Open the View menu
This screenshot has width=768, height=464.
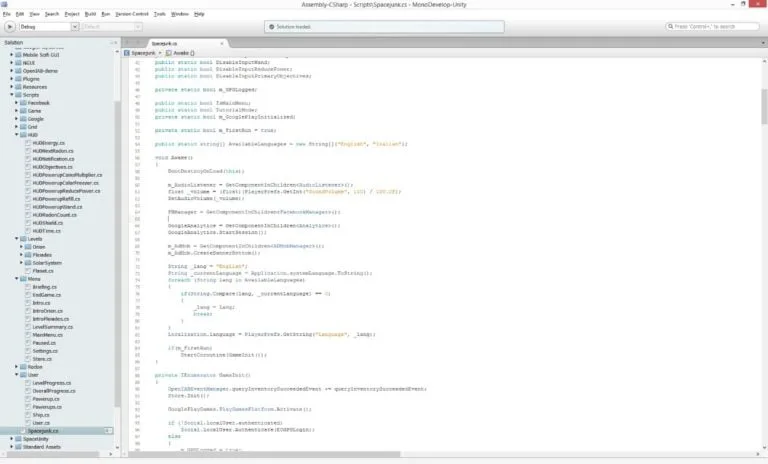tap(34, 14)
